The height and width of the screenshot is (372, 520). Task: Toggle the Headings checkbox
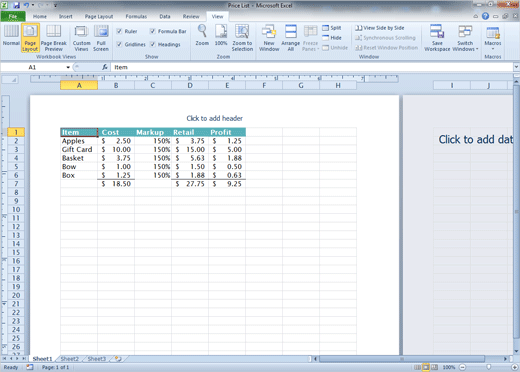tap(152, 44)
